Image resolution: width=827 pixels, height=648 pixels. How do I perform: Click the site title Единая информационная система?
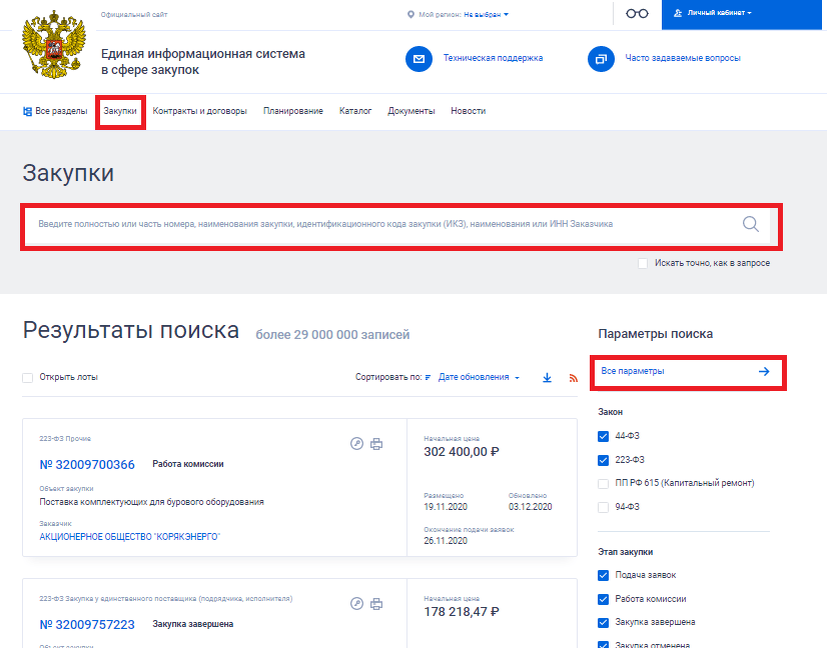pos(203,62)
